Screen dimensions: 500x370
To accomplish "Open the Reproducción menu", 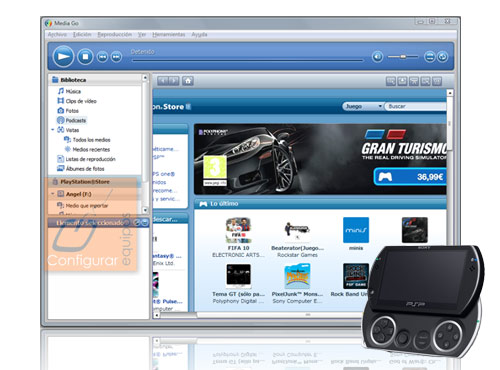I will click(114, 35).
